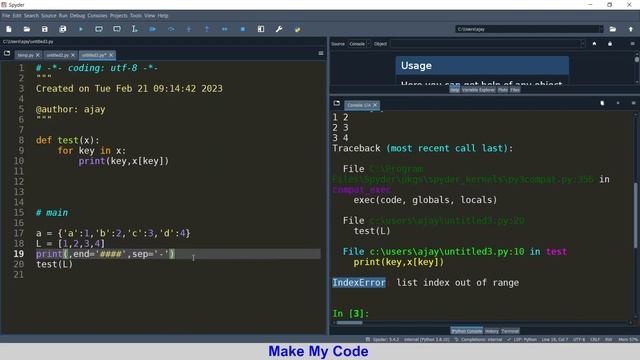The height and width of the screenshot is (360, 640).
Task: Open console pane options menu
Action: tap(633, 103)
